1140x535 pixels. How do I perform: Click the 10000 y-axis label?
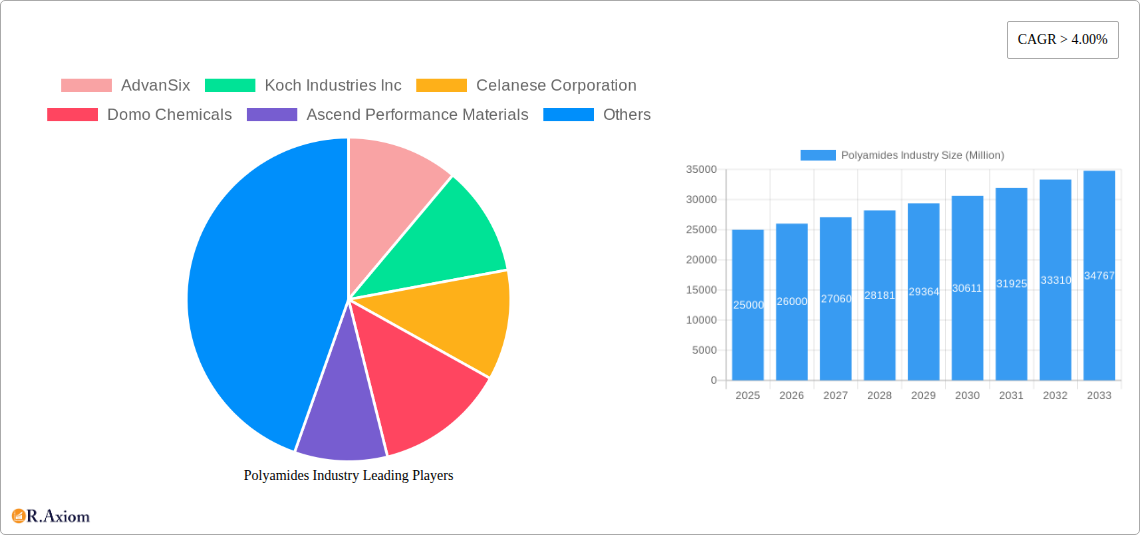pos(701,320)
